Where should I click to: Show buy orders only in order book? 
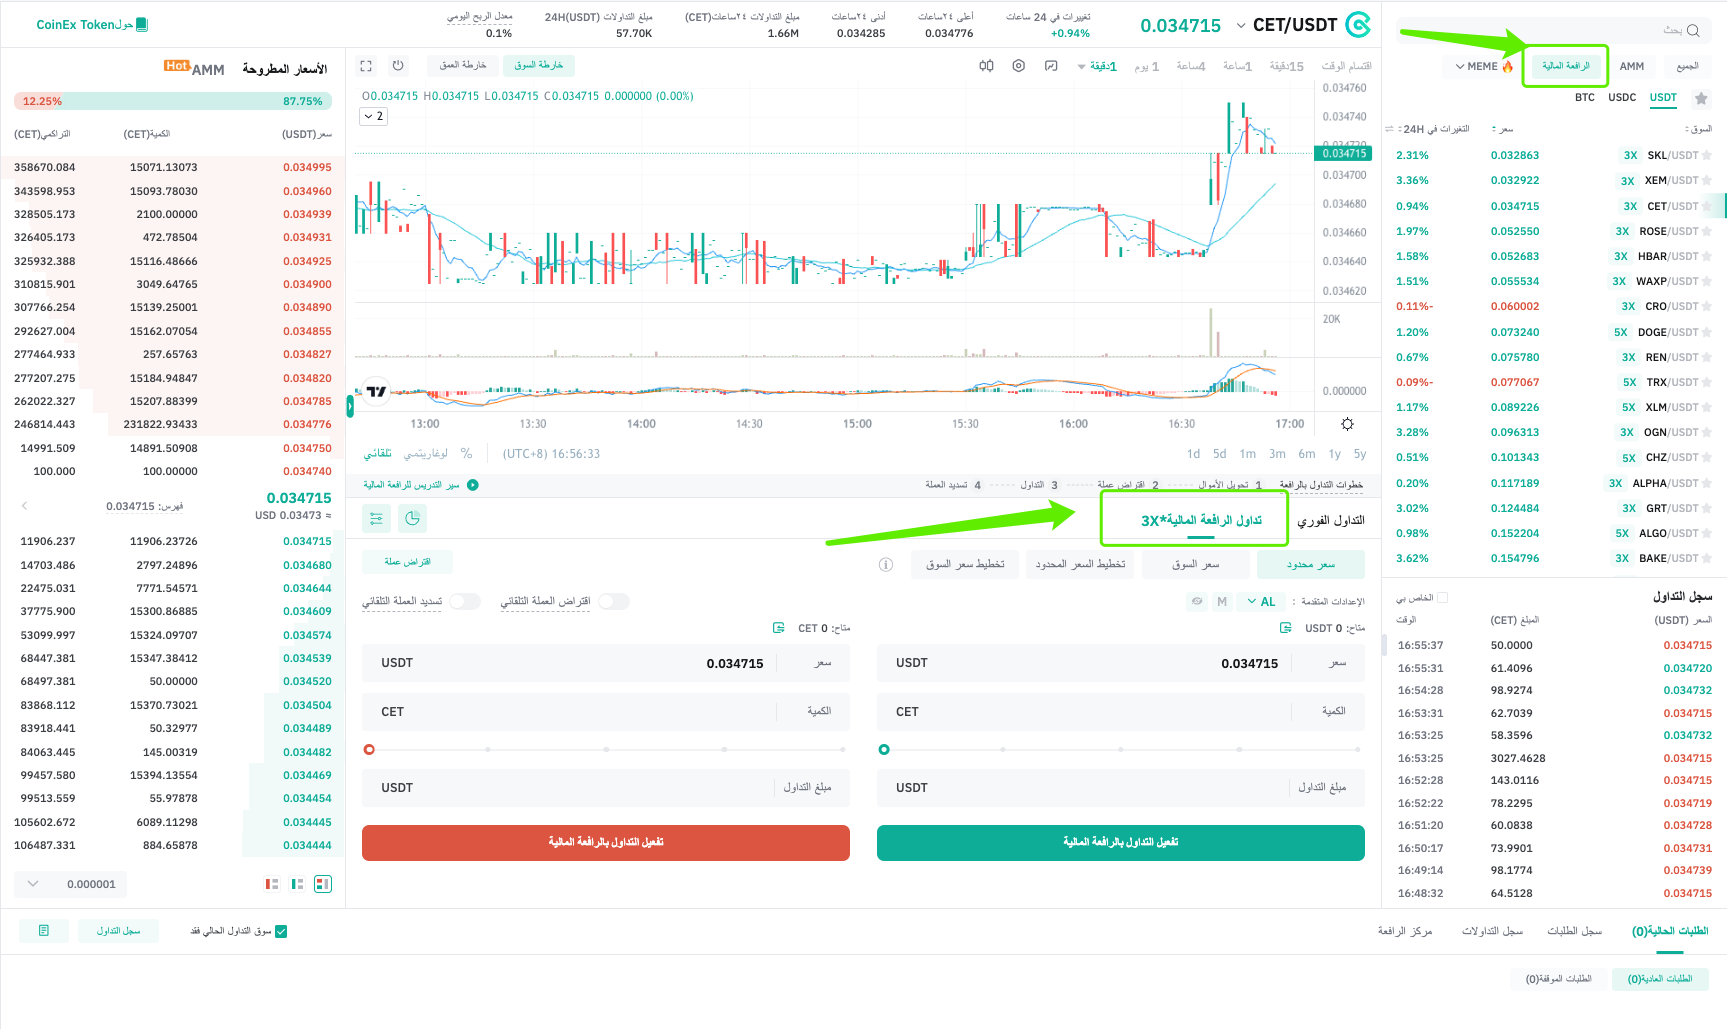click(x=297, y=884)
